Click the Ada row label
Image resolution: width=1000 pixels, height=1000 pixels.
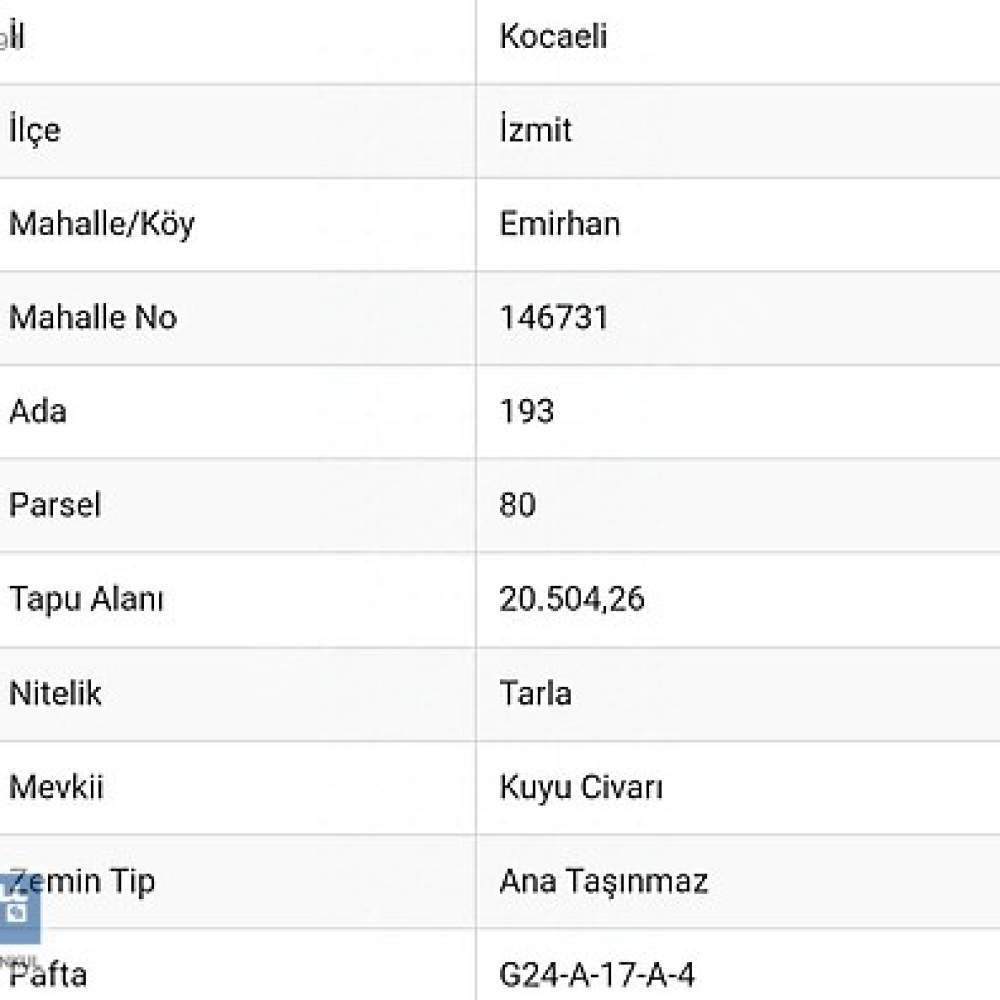[x=38, y=411]
